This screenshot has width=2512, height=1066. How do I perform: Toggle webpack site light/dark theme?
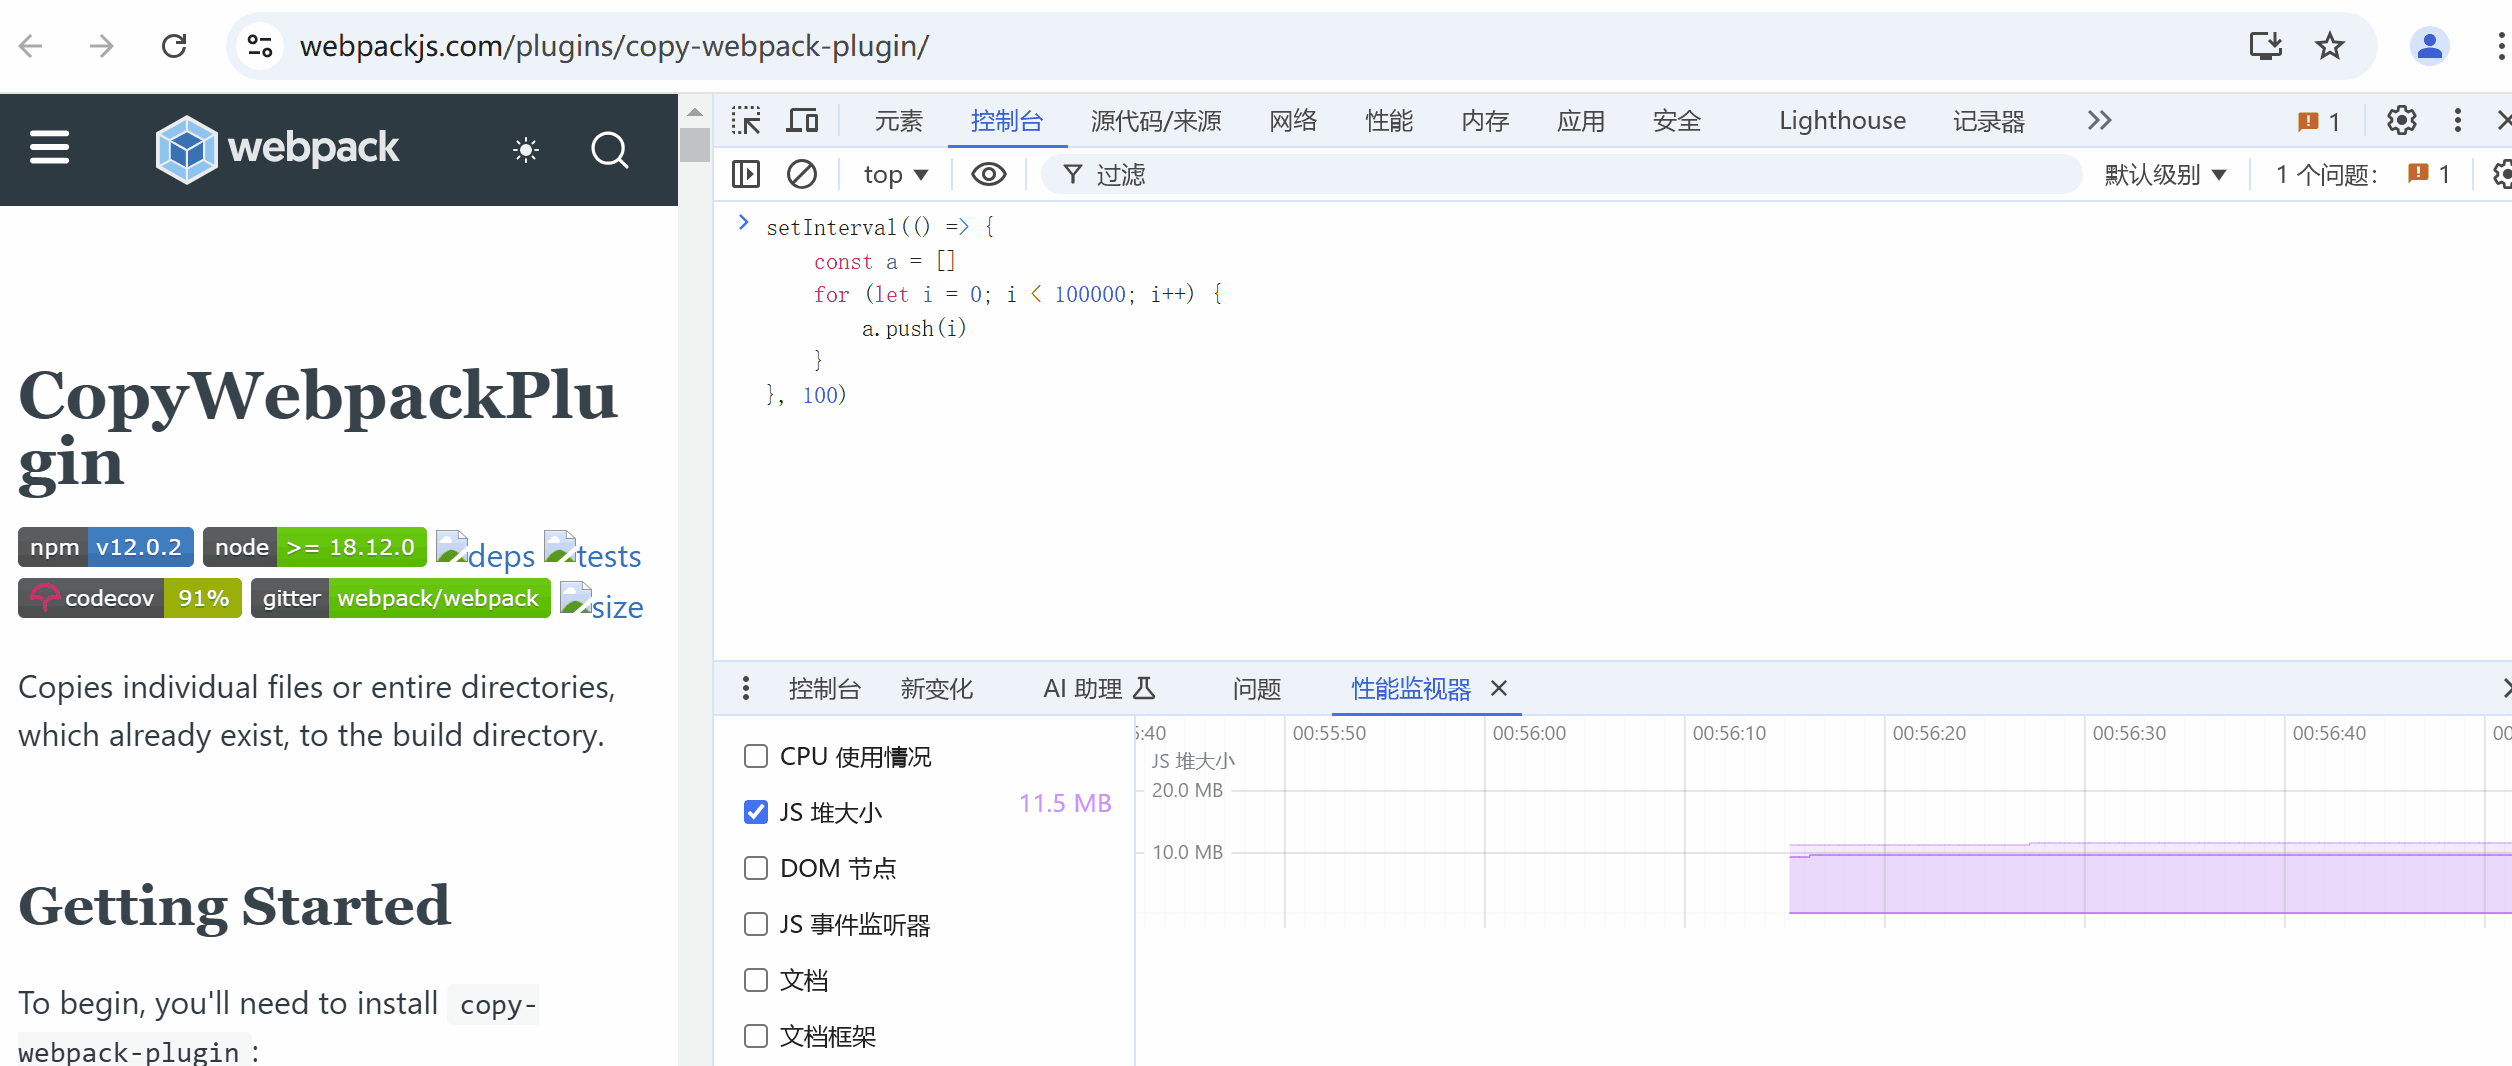click(x=526, y=150)
